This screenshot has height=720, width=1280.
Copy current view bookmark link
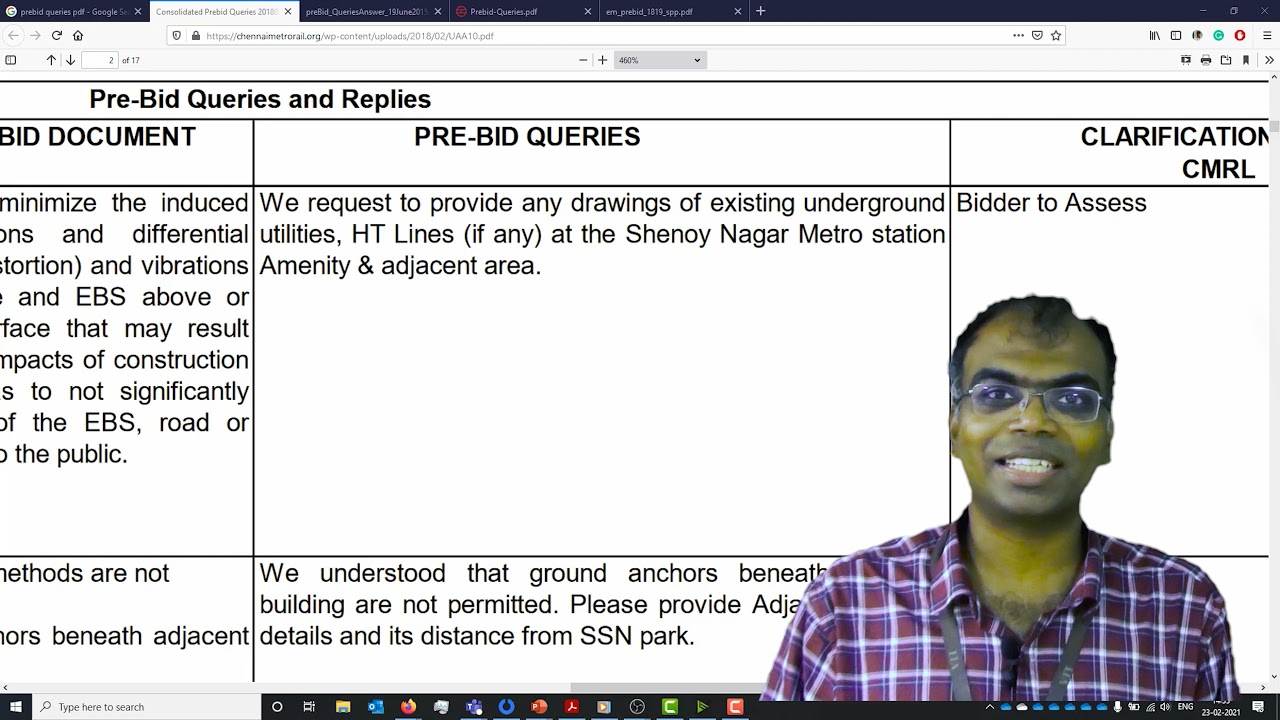[1246, 60]
